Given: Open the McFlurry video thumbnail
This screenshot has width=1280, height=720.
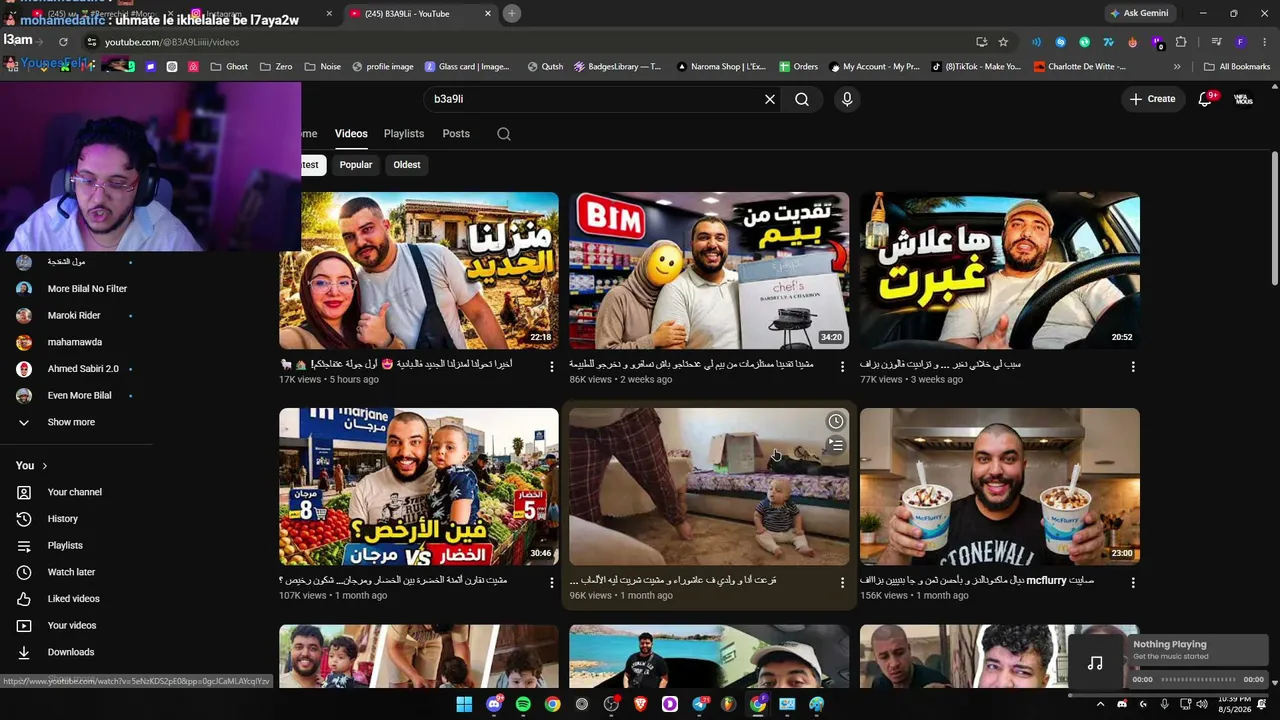Looking at the screenshot, I should pos(1000,486).
